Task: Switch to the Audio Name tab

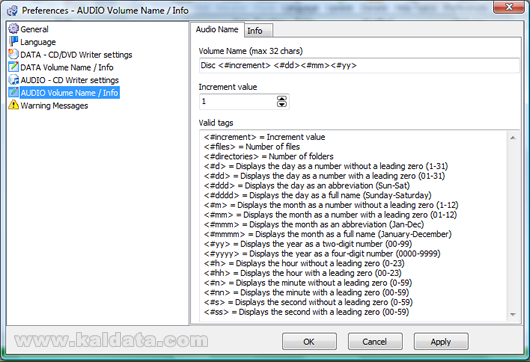Action: [217, 30]
